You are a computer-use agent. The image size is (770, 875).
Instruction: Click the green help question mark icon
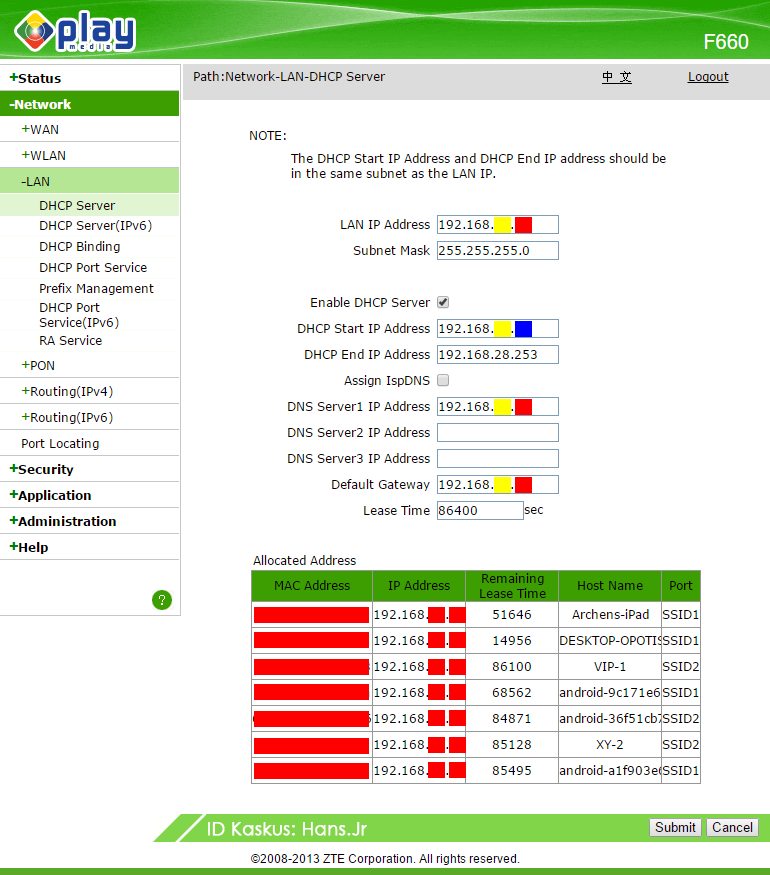tap(162, 600)
